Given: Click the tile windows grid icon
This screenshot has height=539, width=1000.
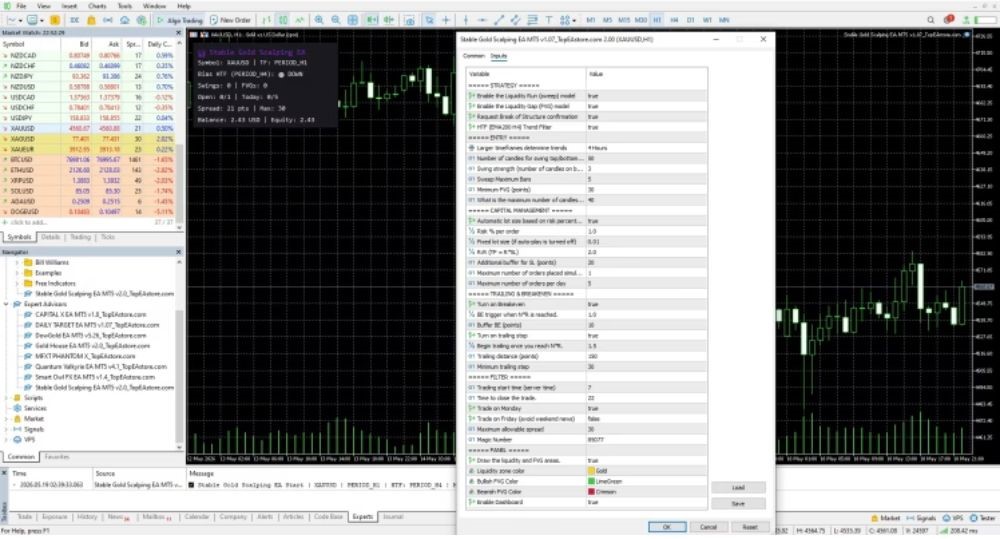Looking at the screenshot, I should [352, 20].
